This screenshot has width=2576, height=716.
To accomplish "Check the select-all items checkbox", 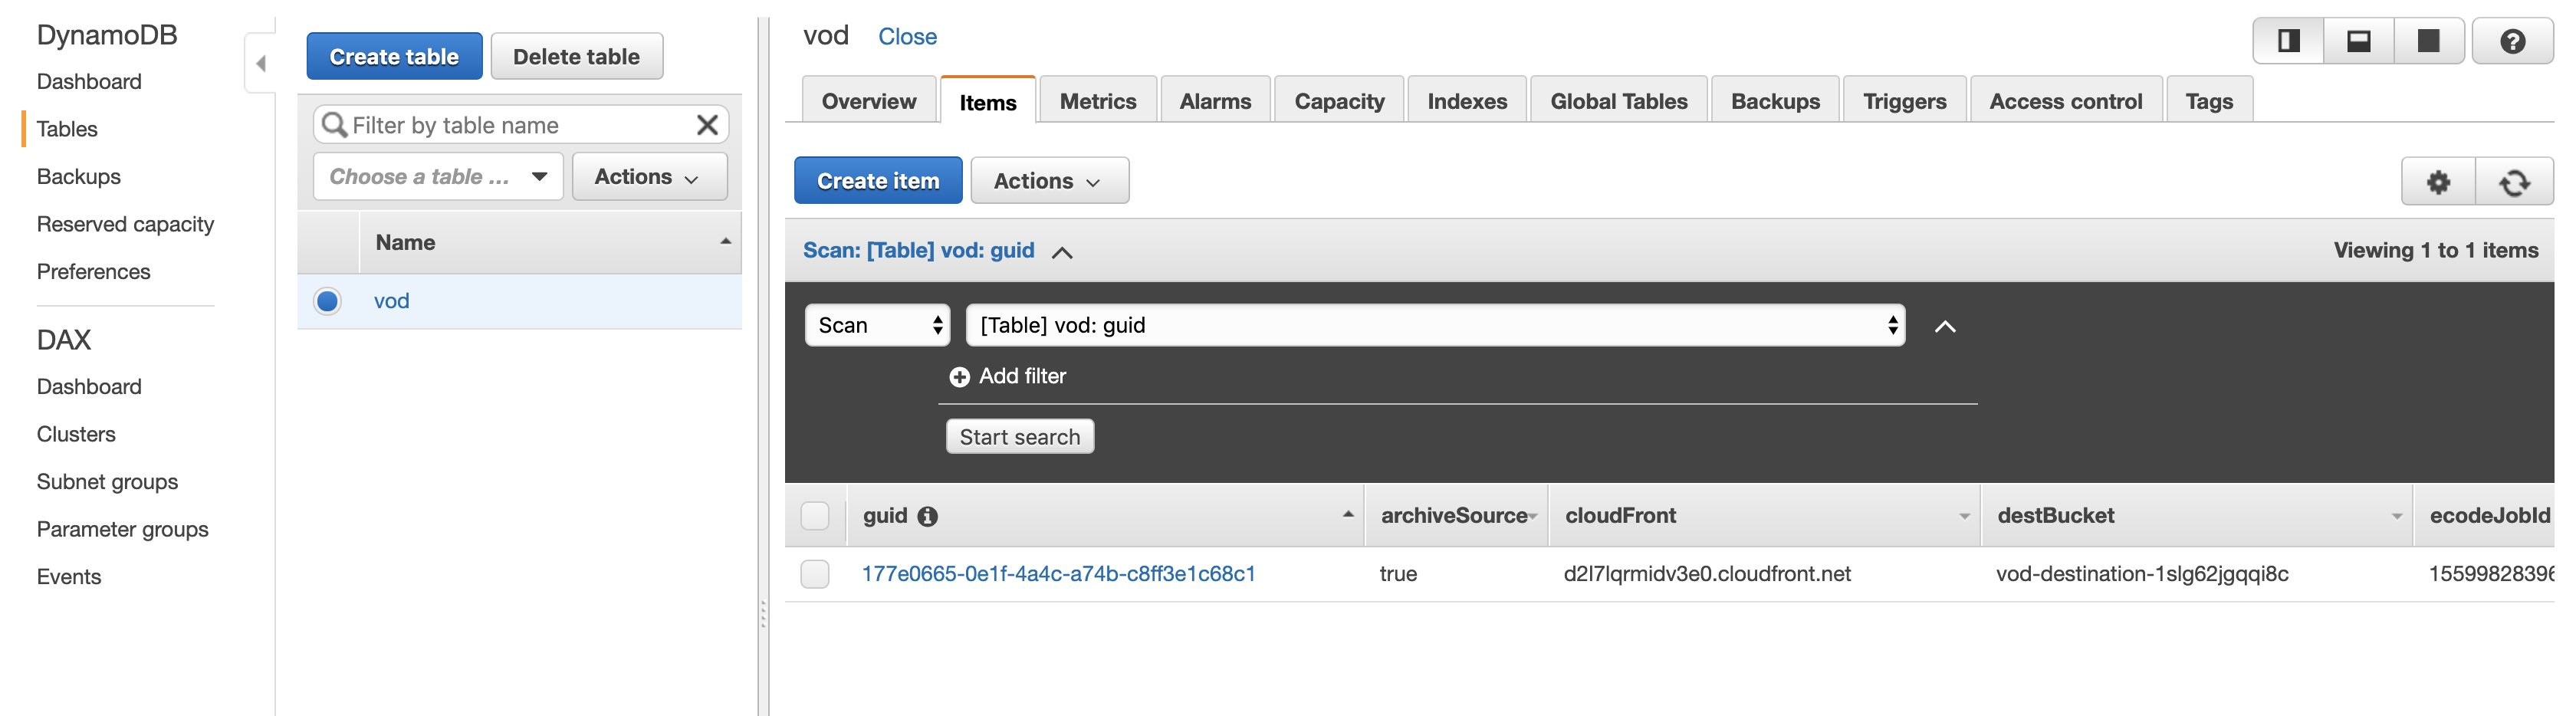I will (x=815, y=516).
